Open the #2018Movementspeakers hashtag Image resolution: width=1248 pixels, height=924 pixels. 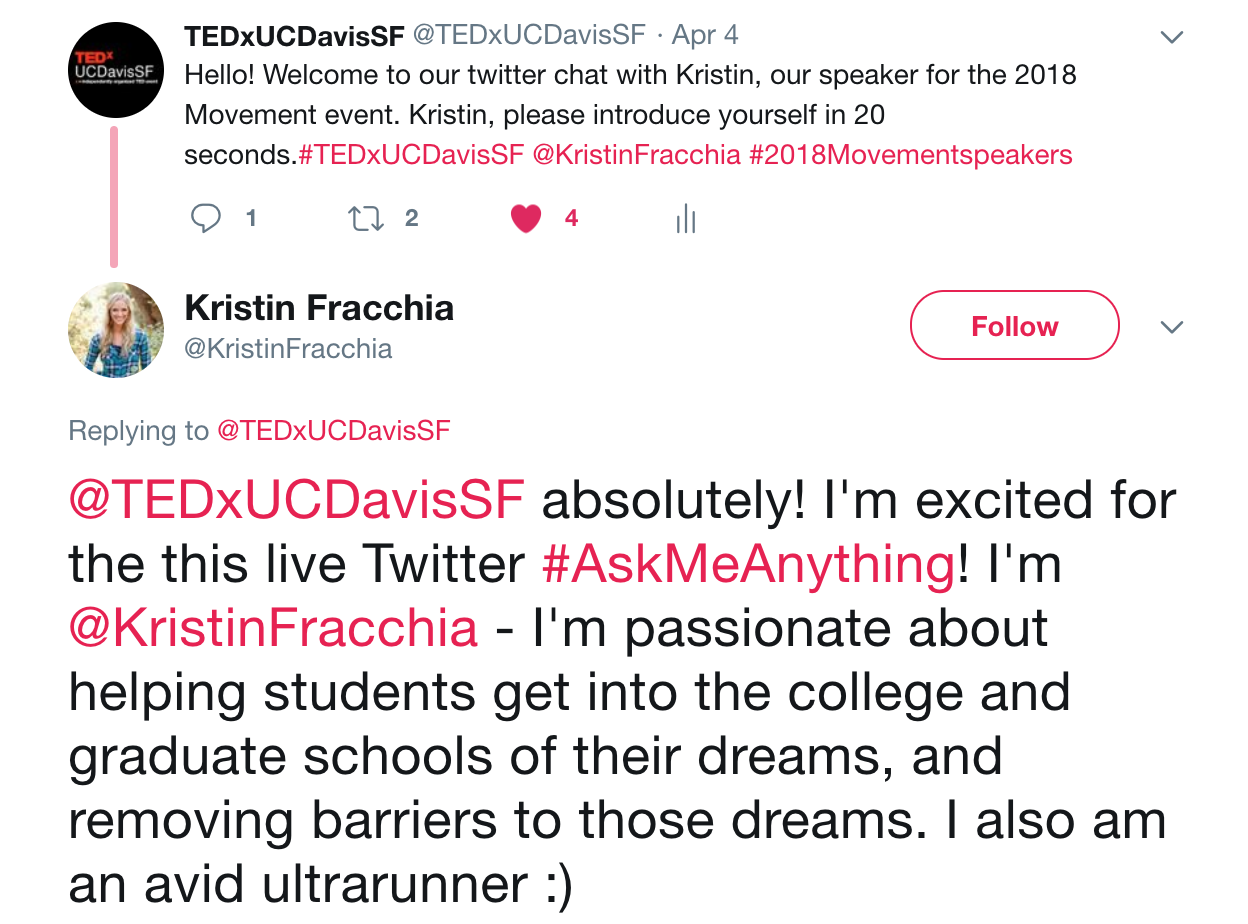[x=911, y=155]
